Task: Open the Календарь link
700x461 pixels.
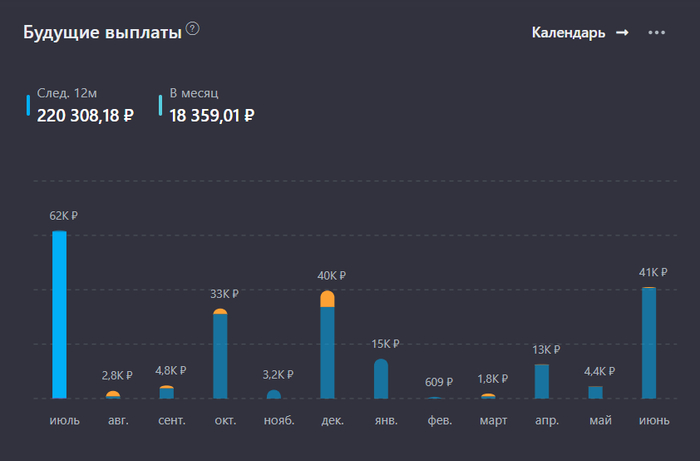Action: (568, 33)
